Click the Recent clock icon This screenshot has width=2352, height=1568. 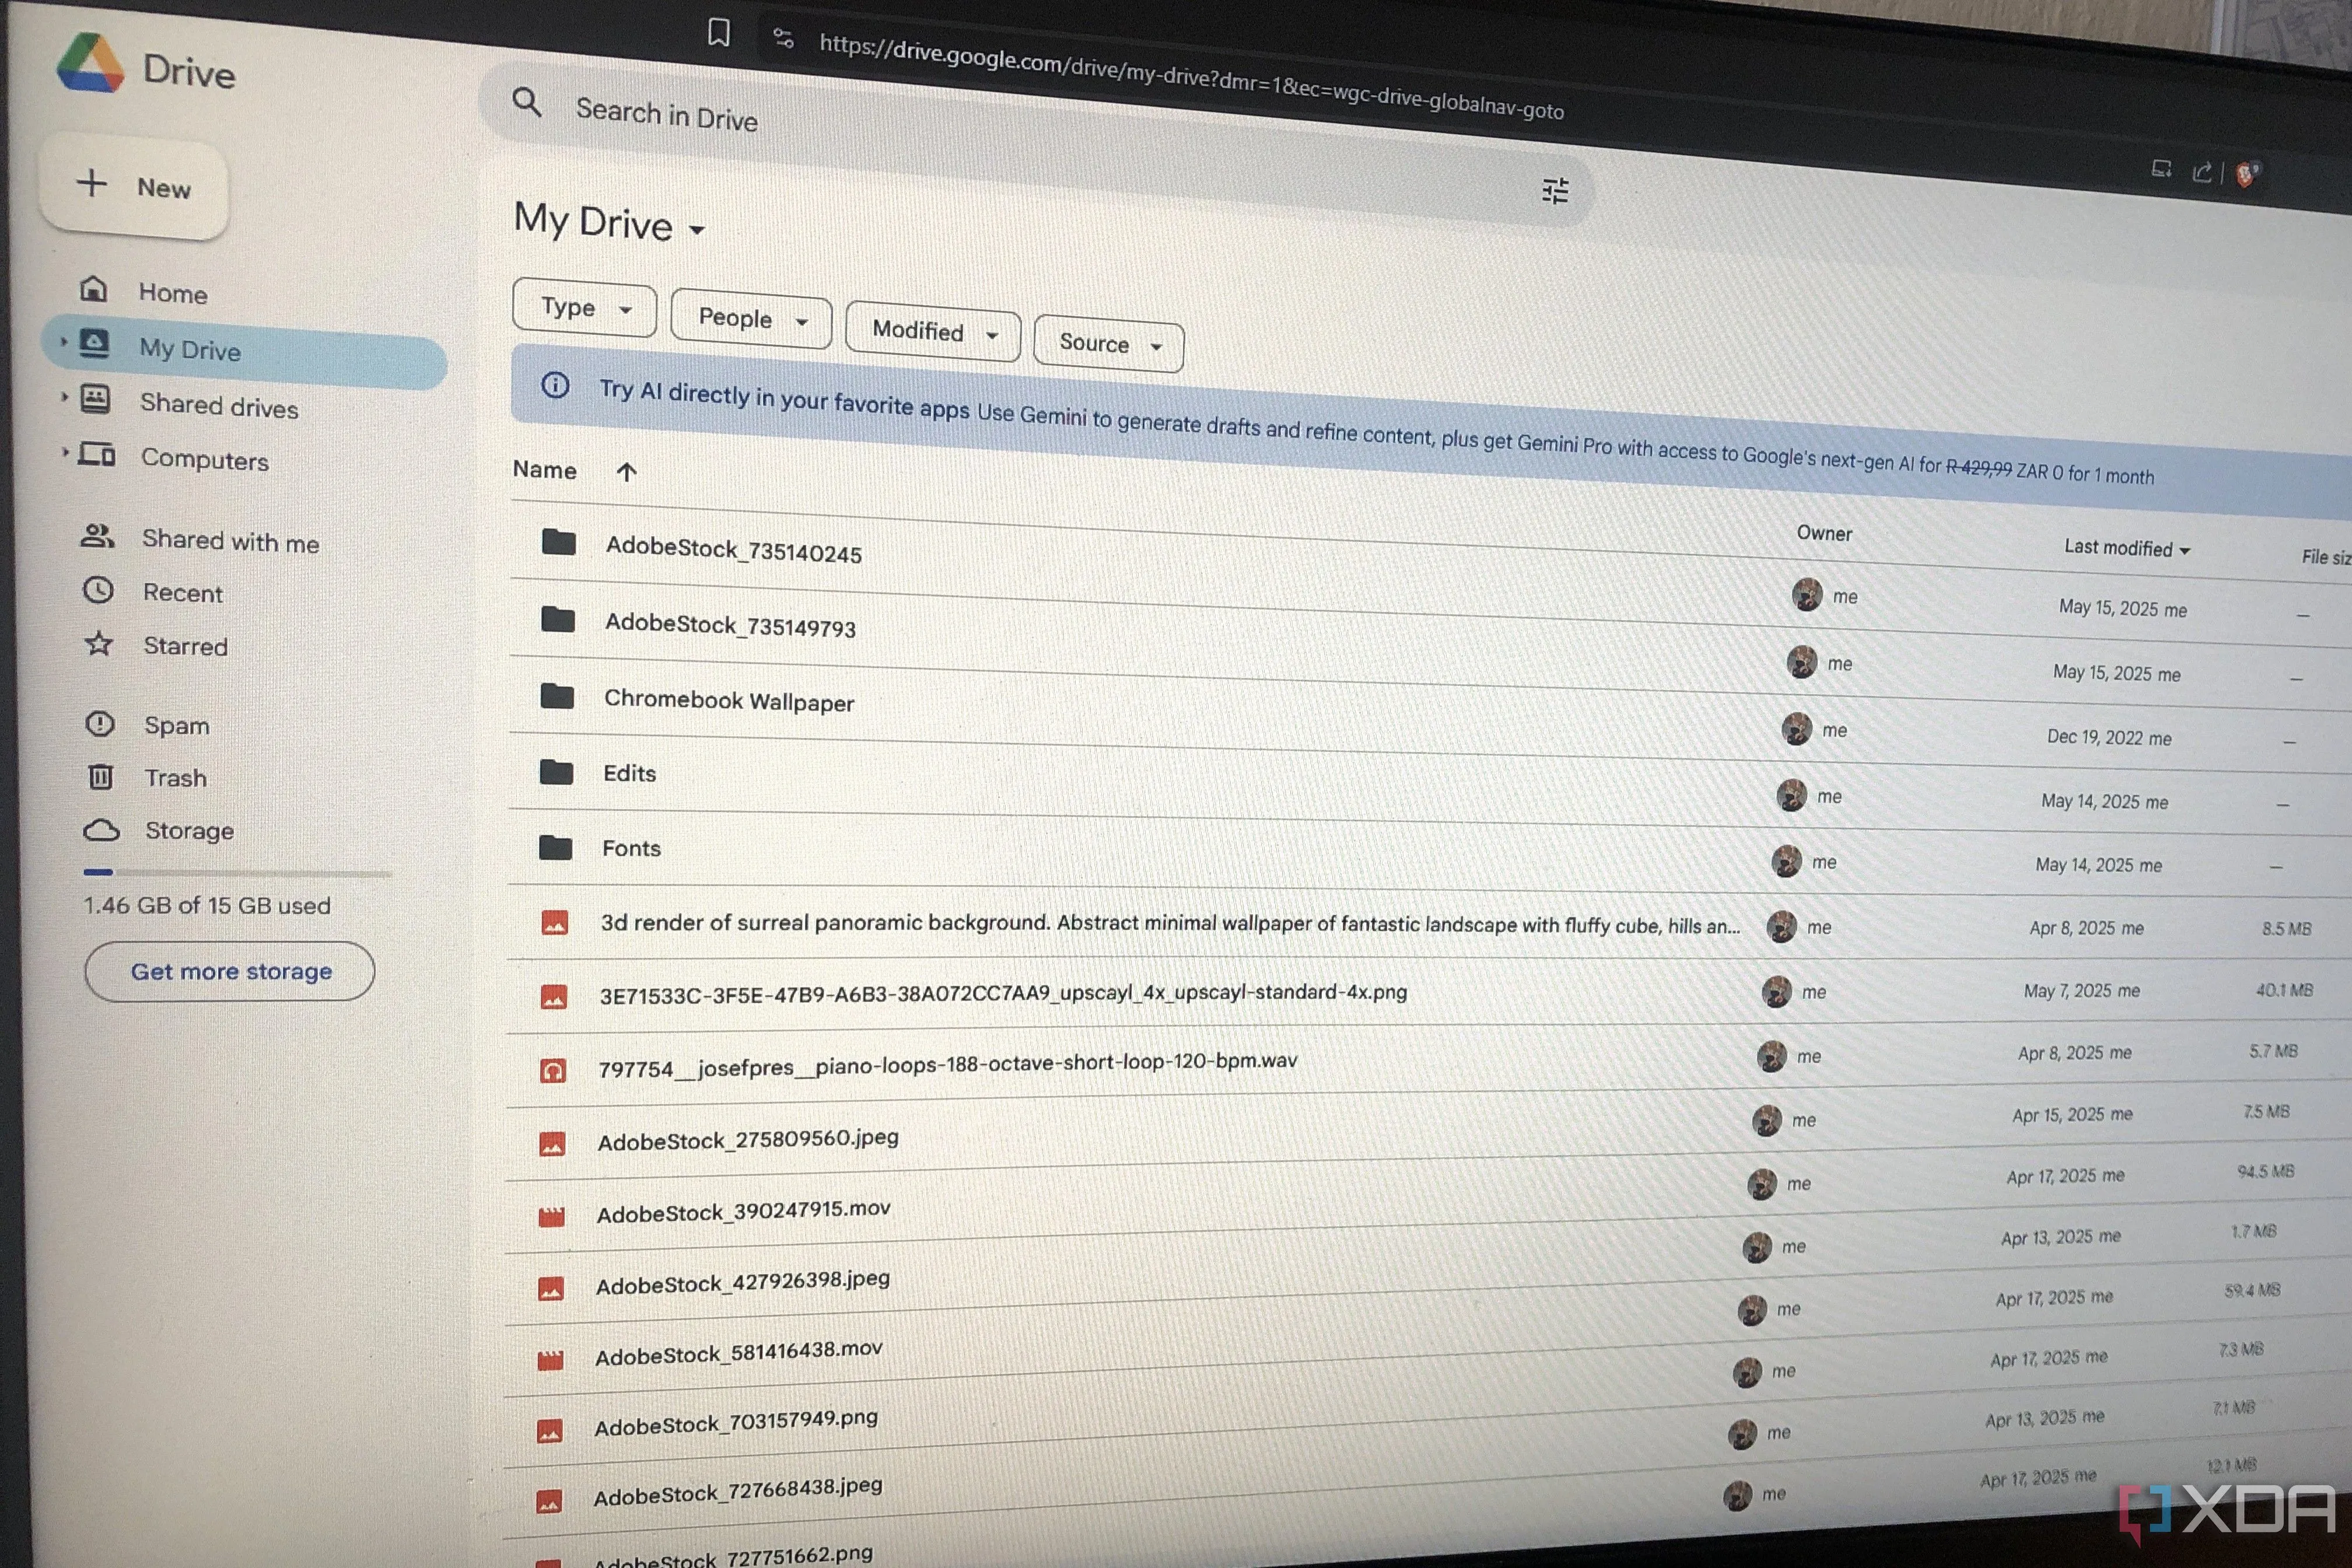click(99, 592)
